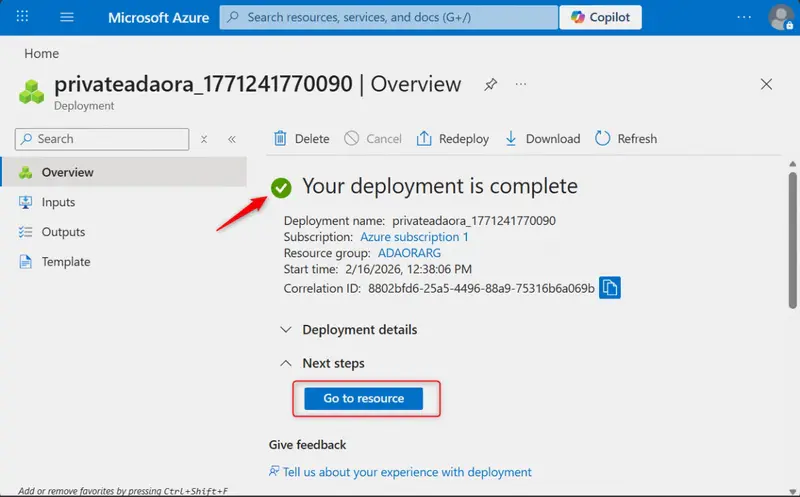The height and width of the screenshot is (497, 800).
Task: Open the top bar more options ellipsis
Action: (x=744, y=17)
